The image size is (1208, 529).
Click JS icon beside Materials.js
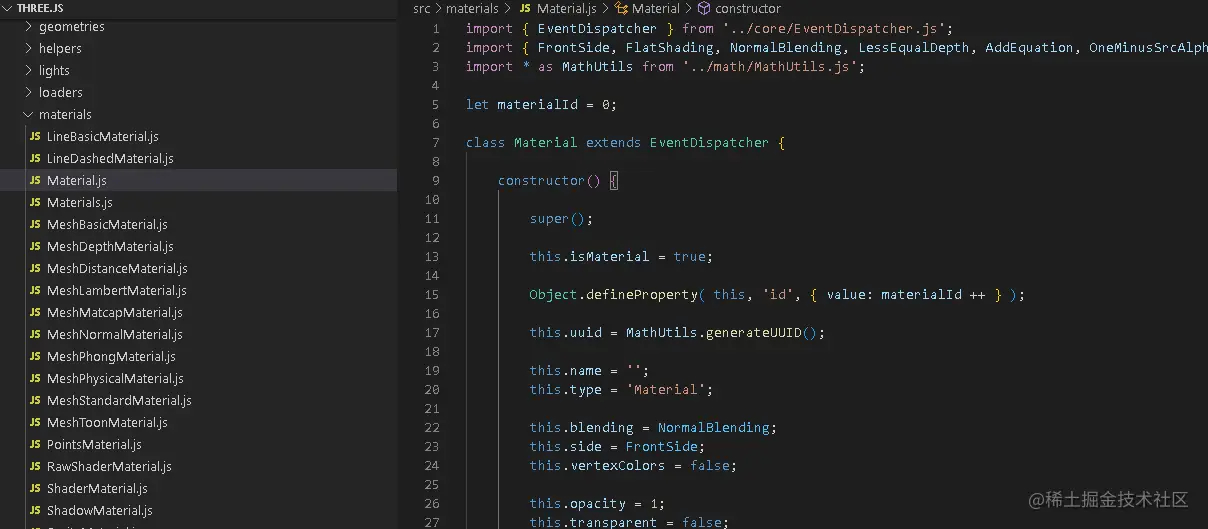pyautogui.click(x=35, y=202)
